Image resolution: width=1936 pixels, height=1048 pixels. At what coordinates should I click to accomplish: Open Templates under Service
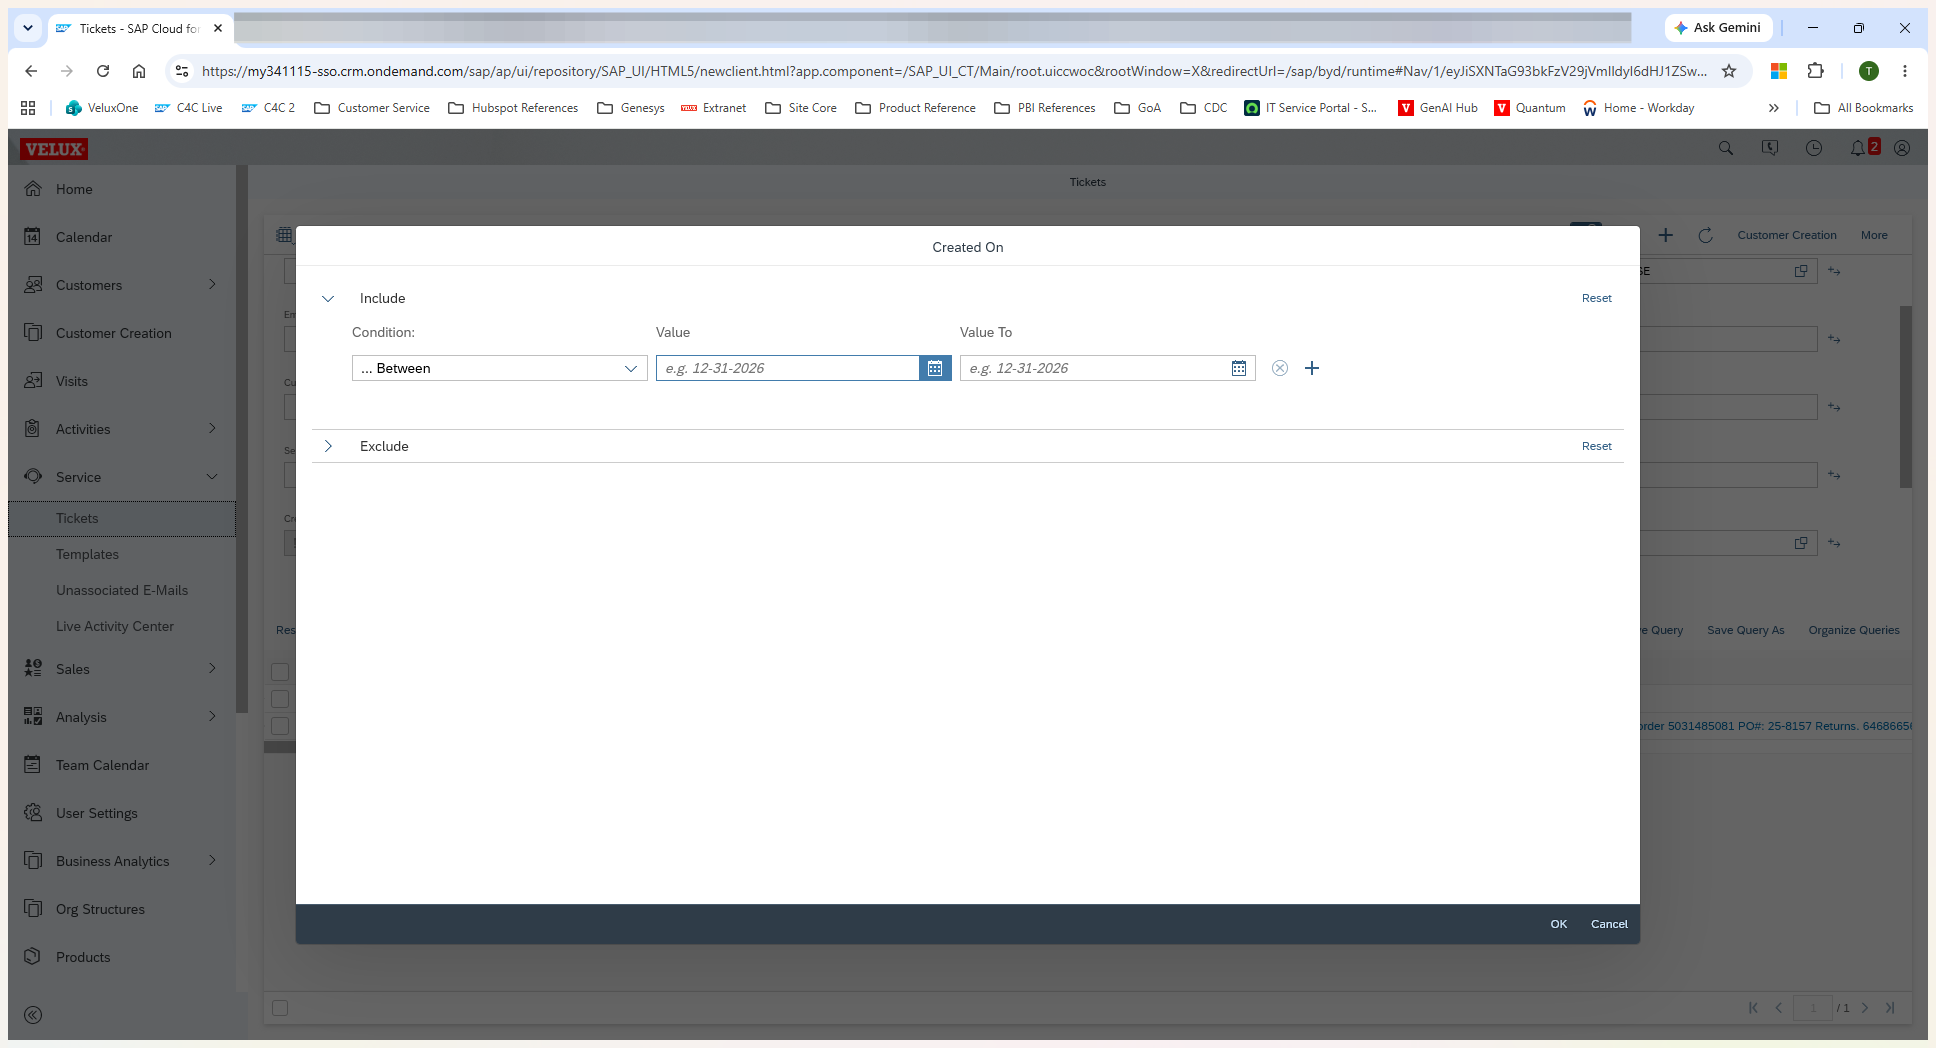point(87,554)
